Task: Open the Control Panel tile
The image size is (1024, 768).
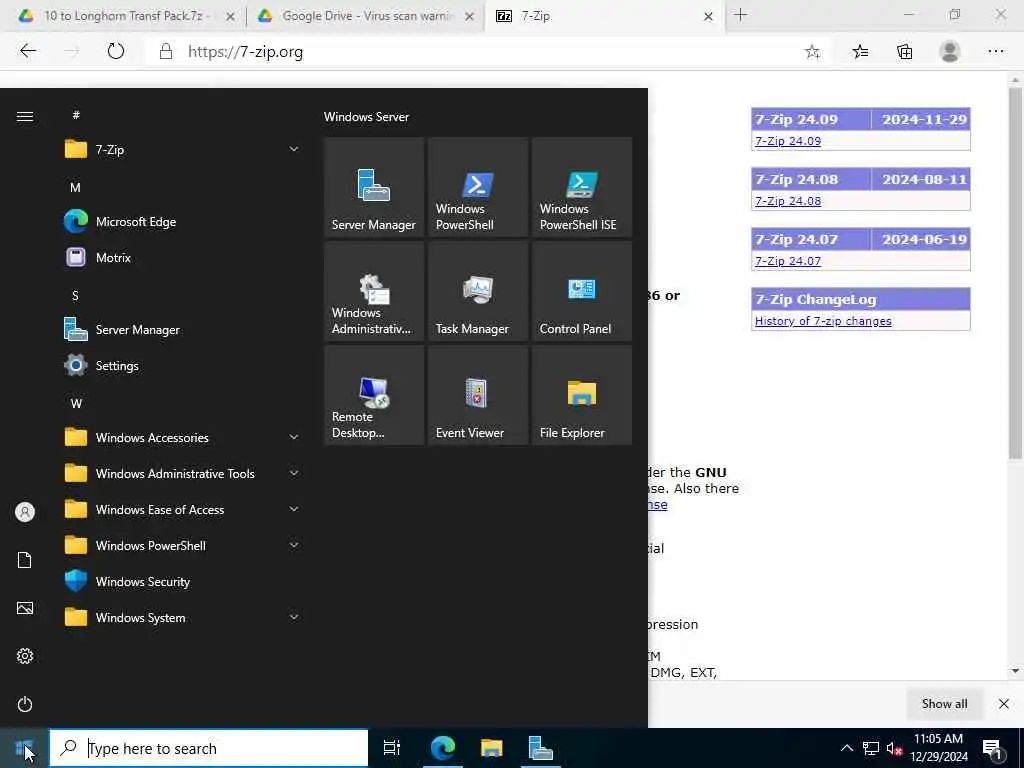Action: pyautogui.click(x=581, y=291)
